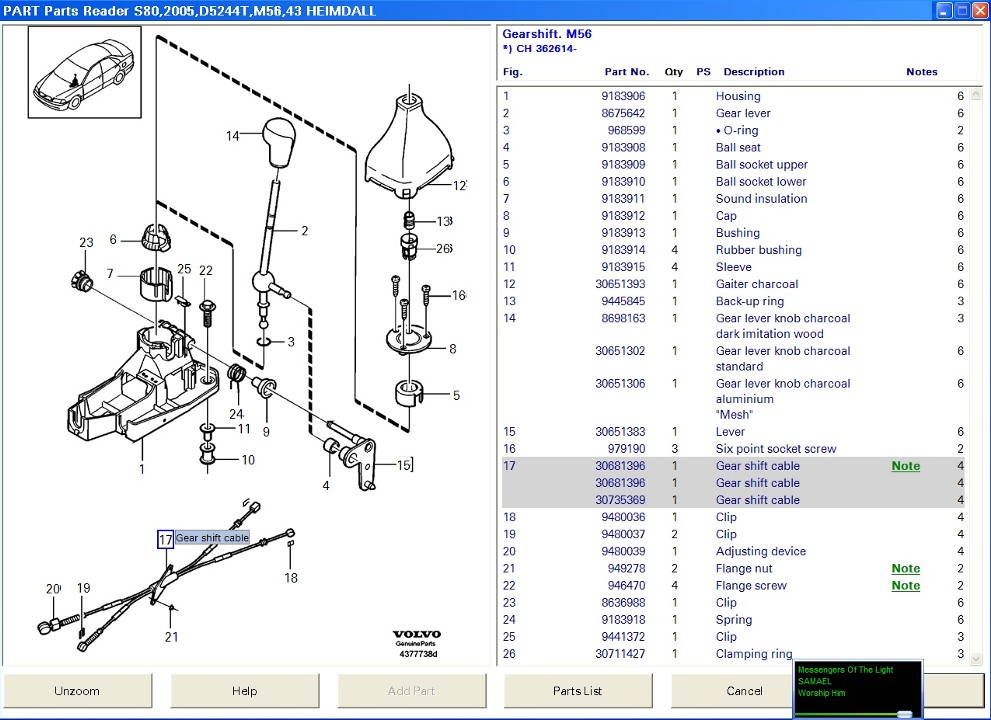Select the Ball socket upper row
Screen dimensions: 991x720
pos(733,164)
